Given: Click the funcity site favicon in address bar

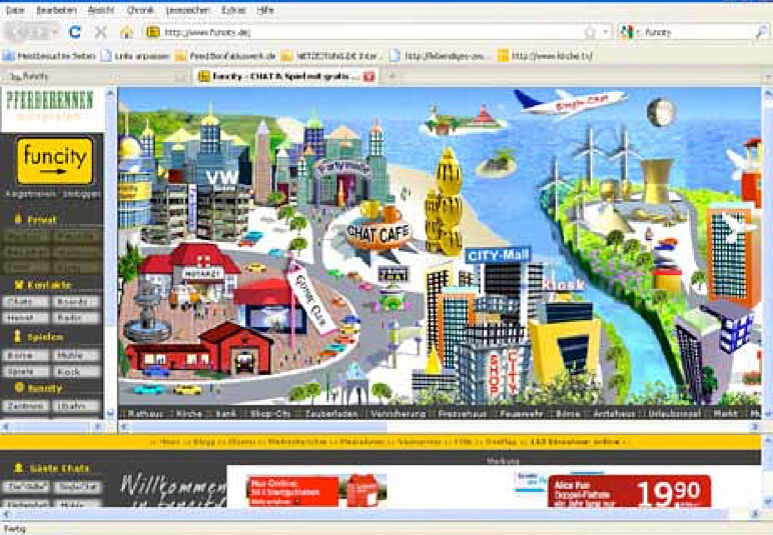Looking at the screenshot, I should pos(153,32).
